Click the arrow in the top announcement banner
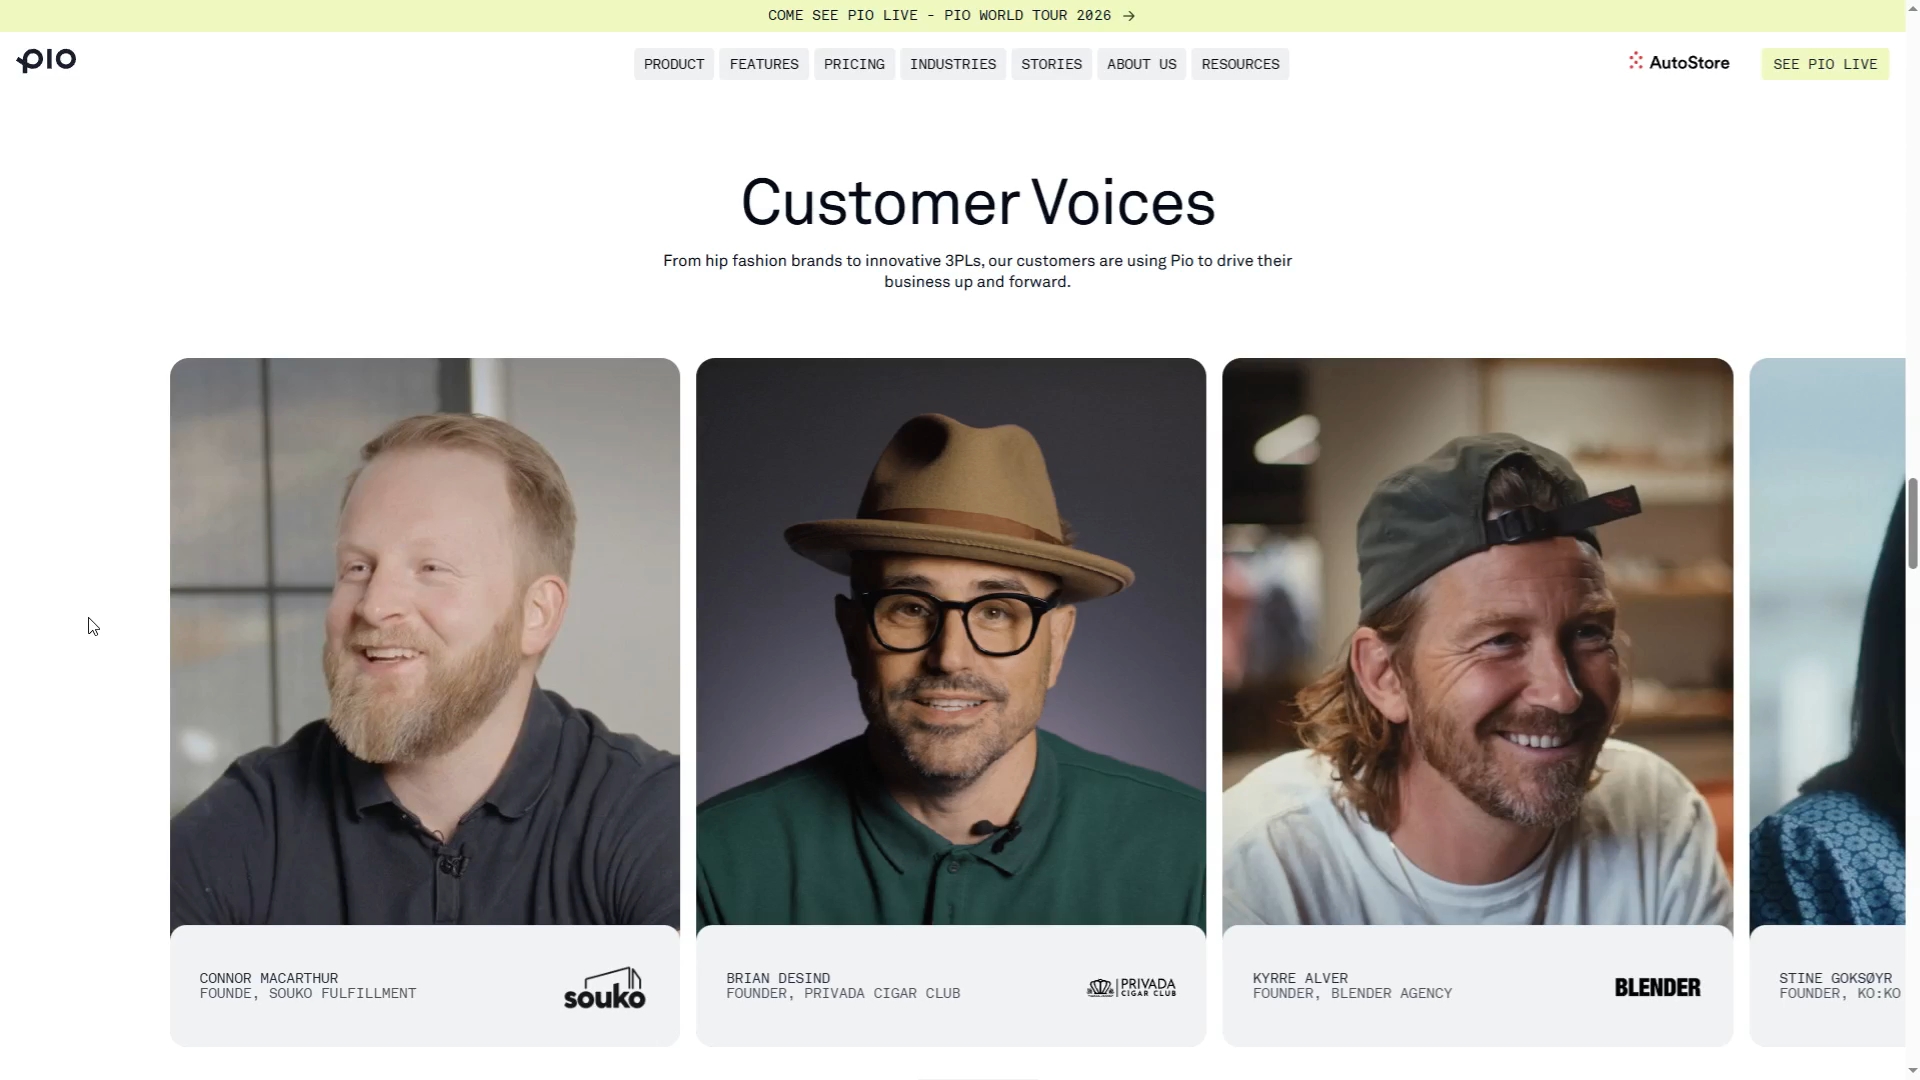 pyautogui.click(x=1129, y=16)
